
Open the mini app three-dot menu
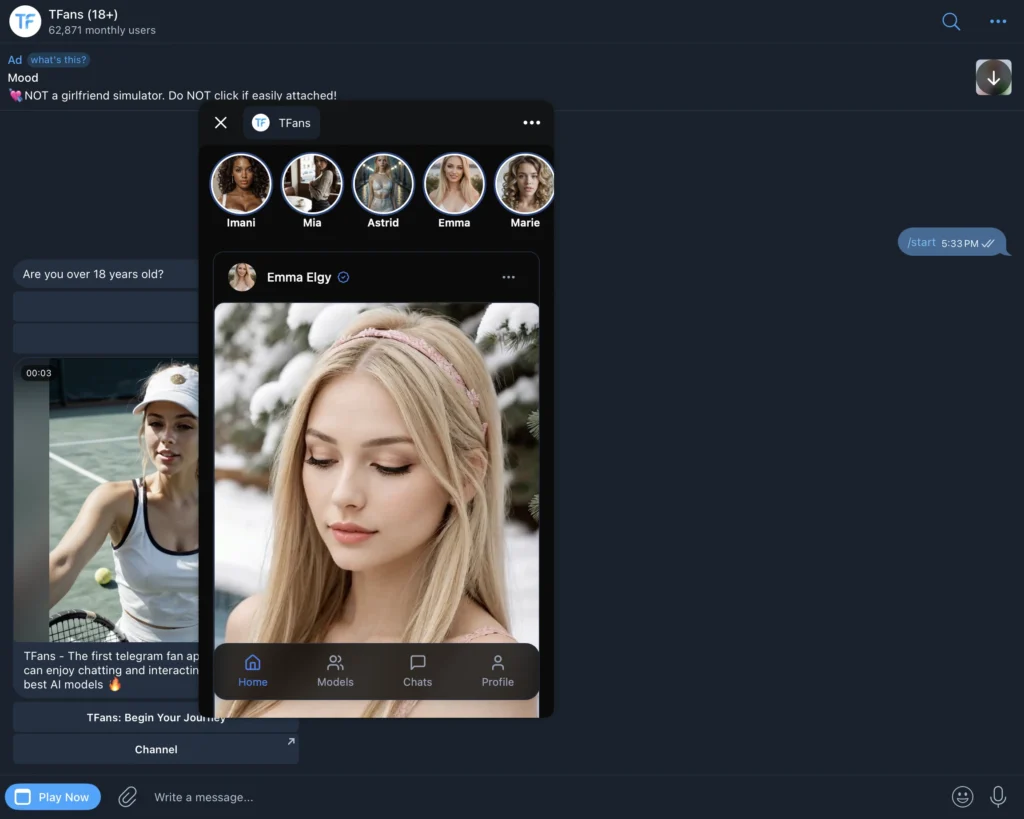point(531,123)
